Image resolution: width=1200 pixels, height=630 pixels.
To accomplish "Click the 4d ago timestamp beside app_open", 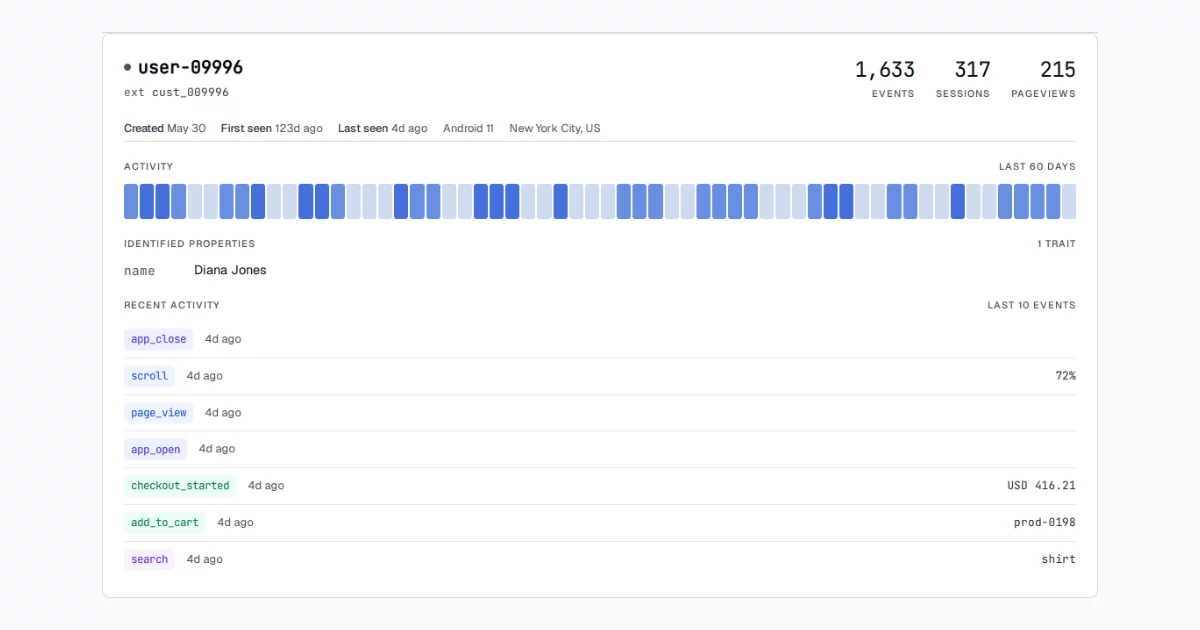I will (x=217, y=449).
